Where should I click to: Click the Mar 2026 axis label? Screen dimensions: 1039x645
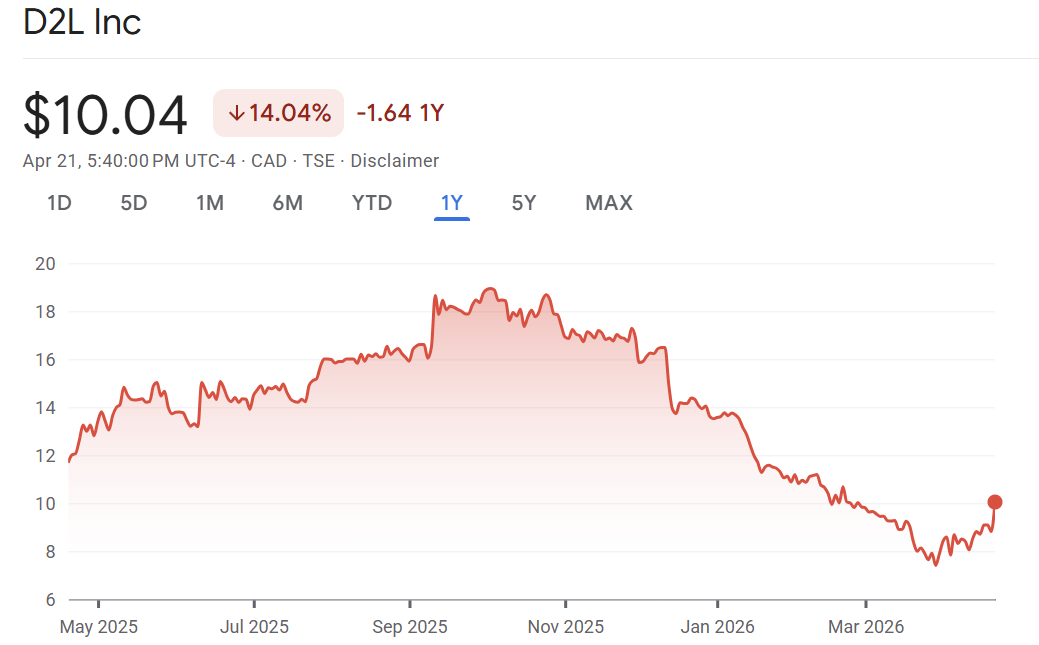point(866,627)
